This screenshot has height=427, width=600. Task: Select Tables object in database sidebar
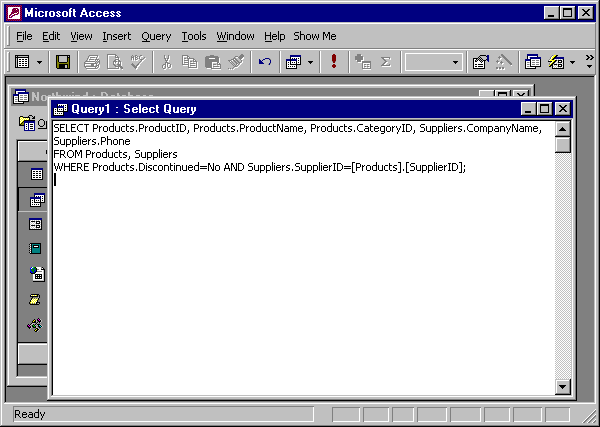36,174
